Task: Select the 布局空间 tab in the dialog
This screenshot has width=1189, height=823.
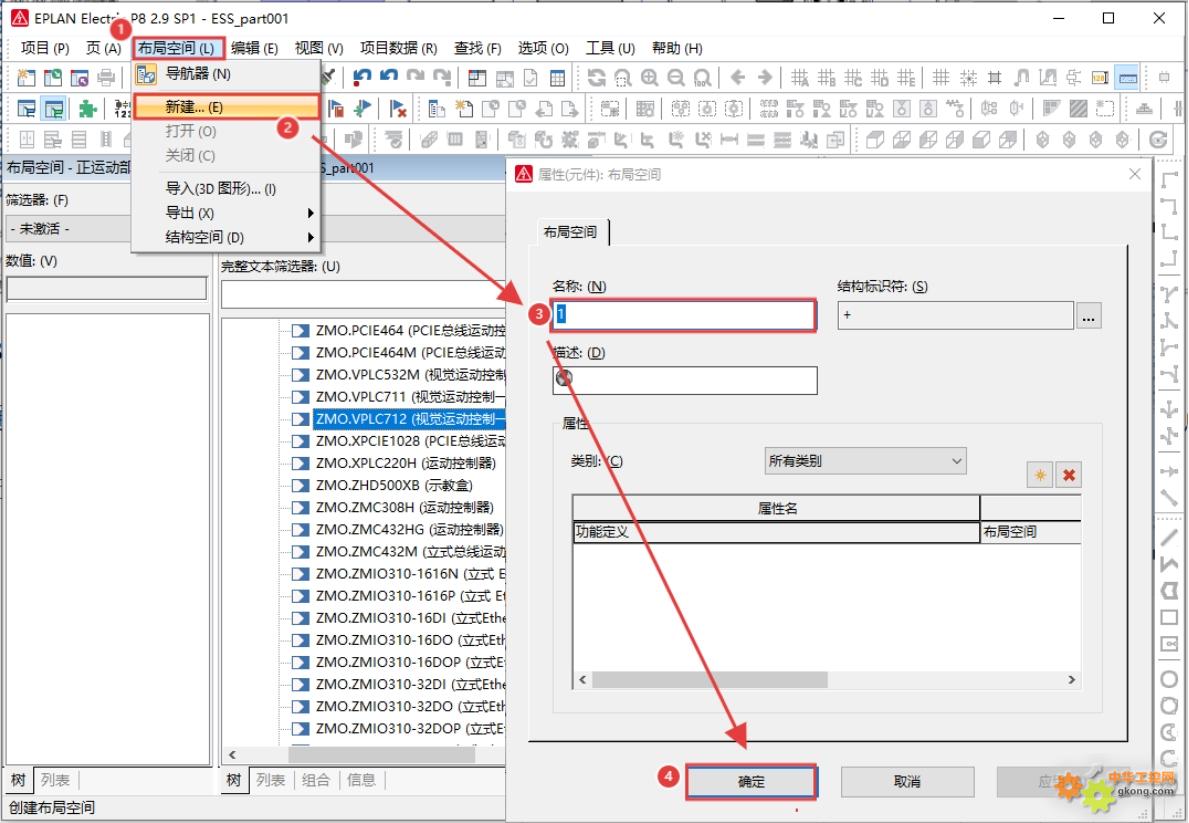Action: [x=570, y=232]
